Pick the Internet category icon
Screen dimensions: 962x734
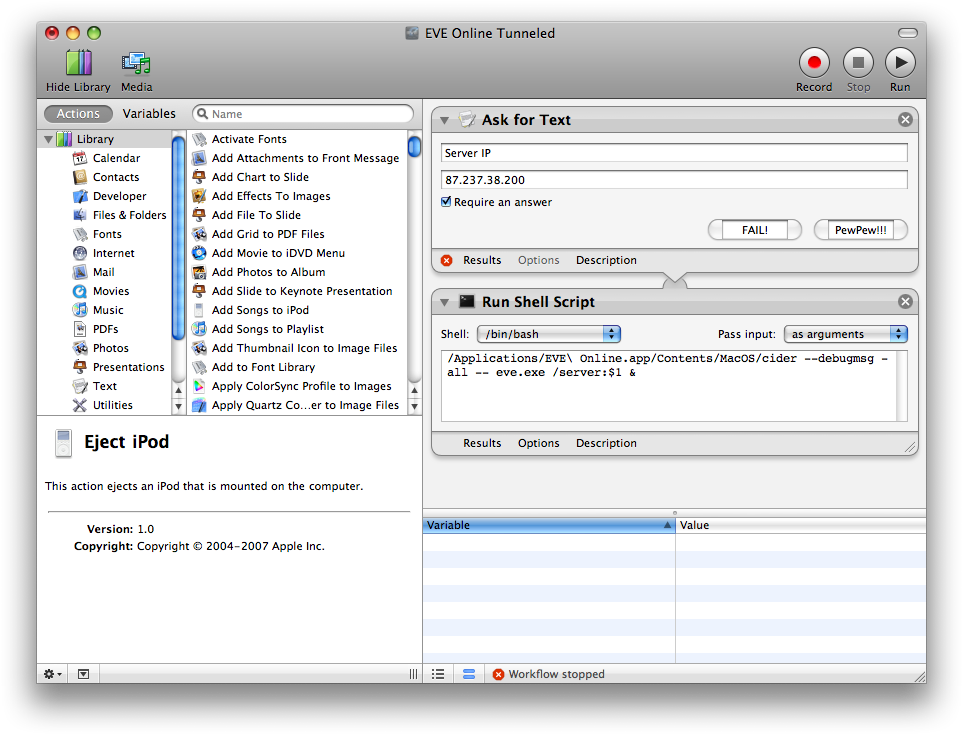pyautogui.click(x=80, y=253)
